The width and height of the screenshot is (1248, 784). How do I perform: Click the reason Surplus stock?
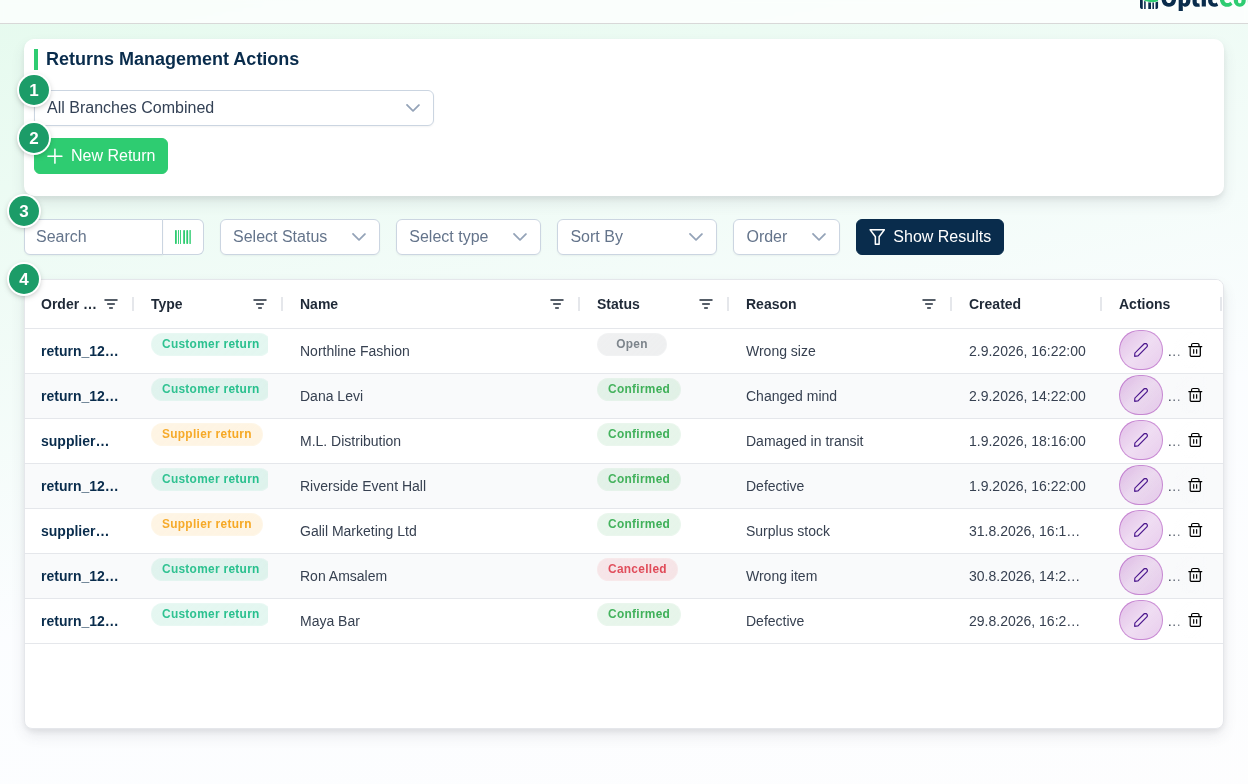coord(788,531)
